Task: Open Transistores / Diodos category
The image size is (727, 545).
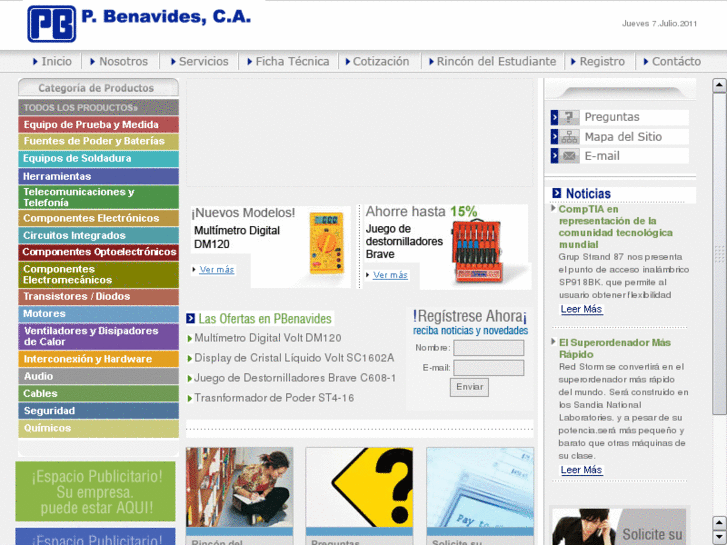Action: coord(98,296)
